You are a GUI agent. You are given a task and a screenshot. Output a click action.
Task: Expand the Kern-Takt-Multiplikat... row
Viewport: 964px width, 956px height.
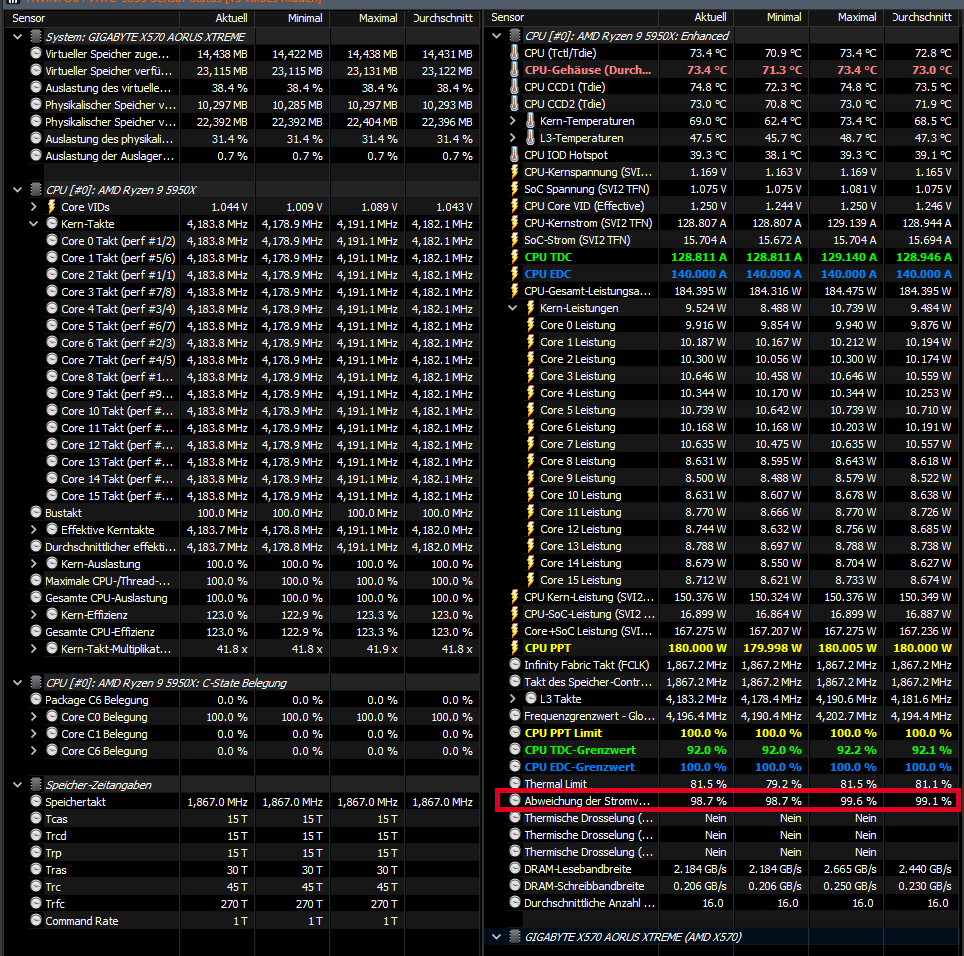click(34, 649)
